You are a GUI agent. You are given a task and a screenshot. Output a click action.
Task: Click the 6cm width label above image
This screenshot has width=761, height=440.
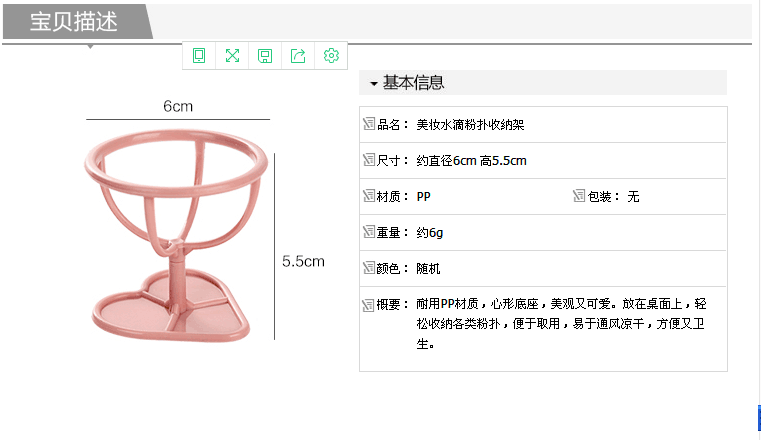tap(178, 106)
